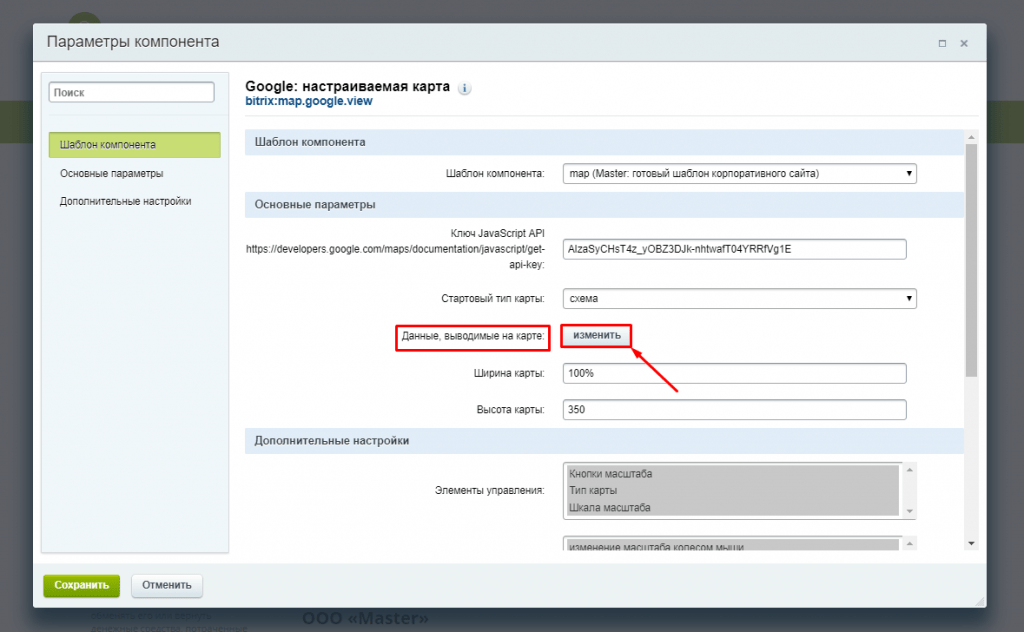Close the component parameters dialog
The height and width of the screenshot is (632, 1024).
pos(964,44)
